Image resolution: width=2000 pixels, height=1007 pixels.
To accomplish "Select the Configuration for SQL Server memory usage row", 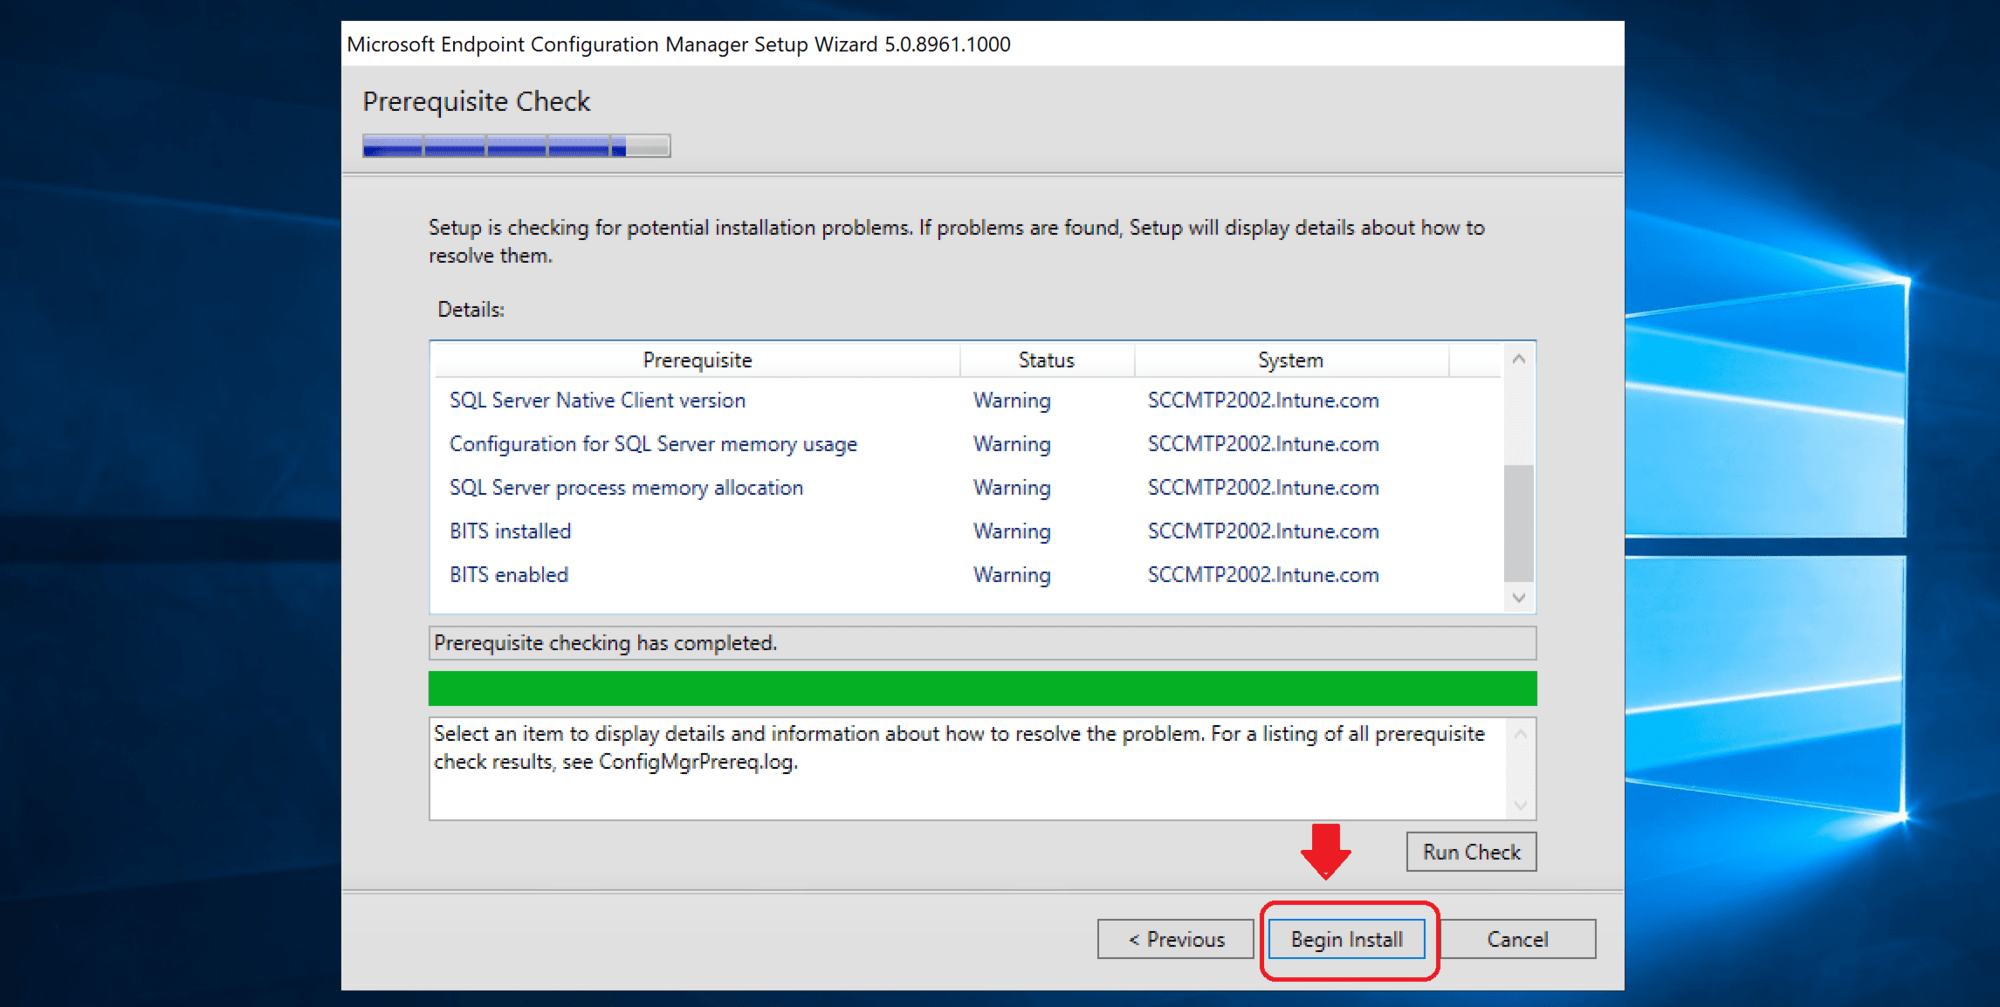I will [x=652, y=444].
